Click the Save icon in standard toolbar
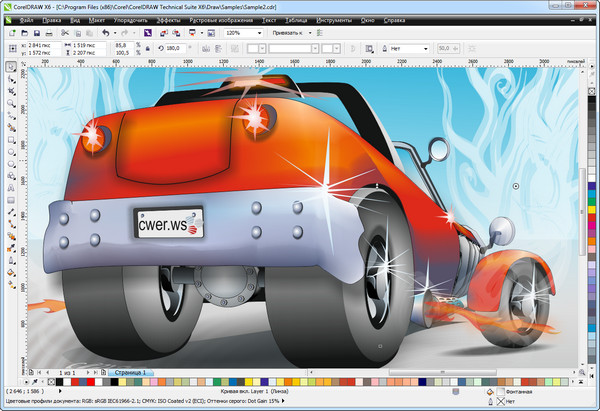Viewport: 600px width, 411px height. [36, 33]
